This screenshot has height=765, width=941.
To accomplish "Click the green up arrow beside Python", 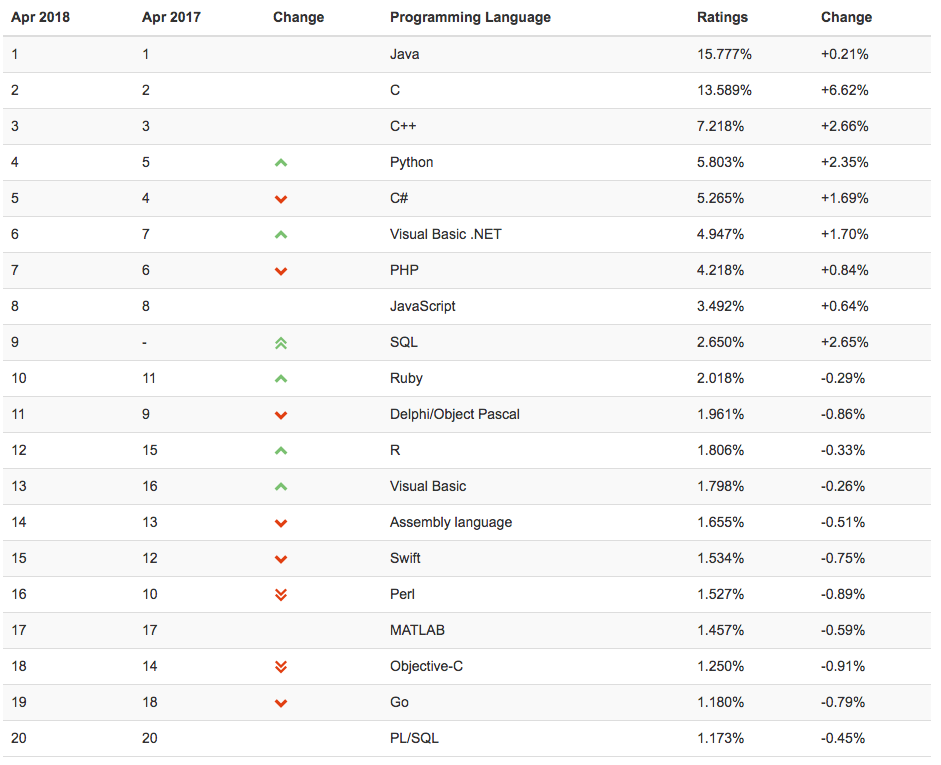I will [x=281, y=162].
